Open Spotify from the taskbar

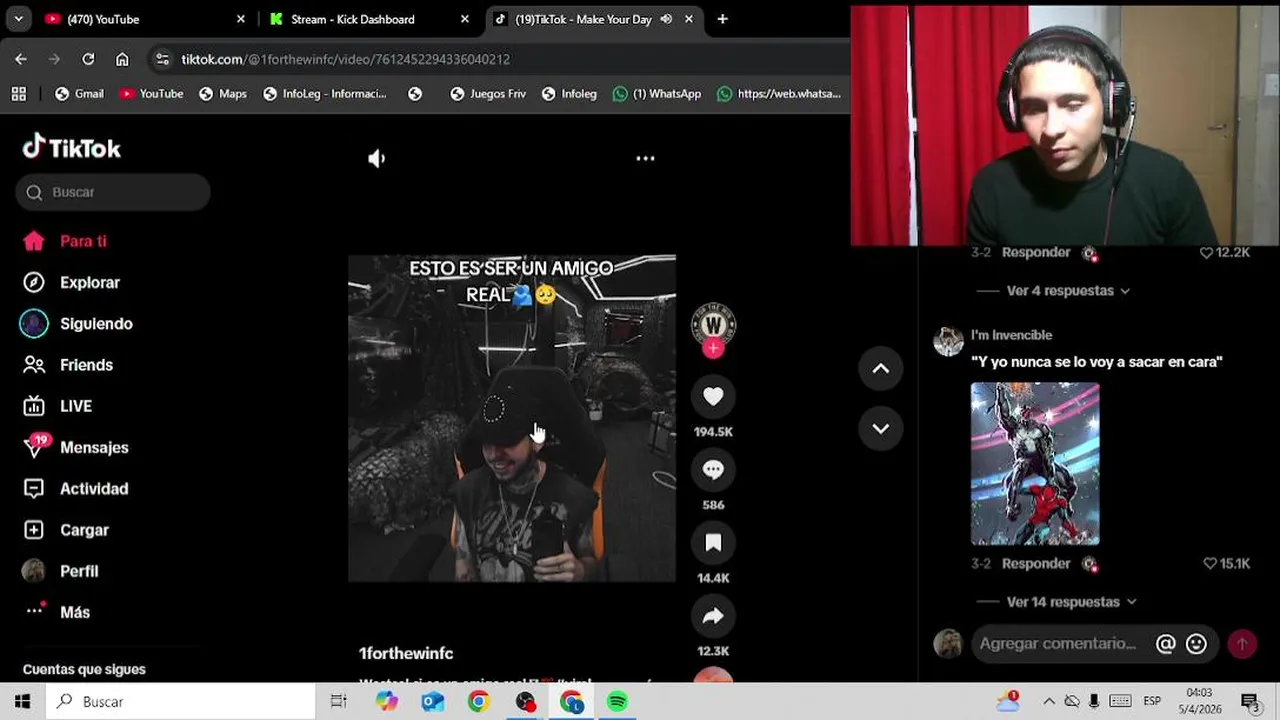[618, 702]
